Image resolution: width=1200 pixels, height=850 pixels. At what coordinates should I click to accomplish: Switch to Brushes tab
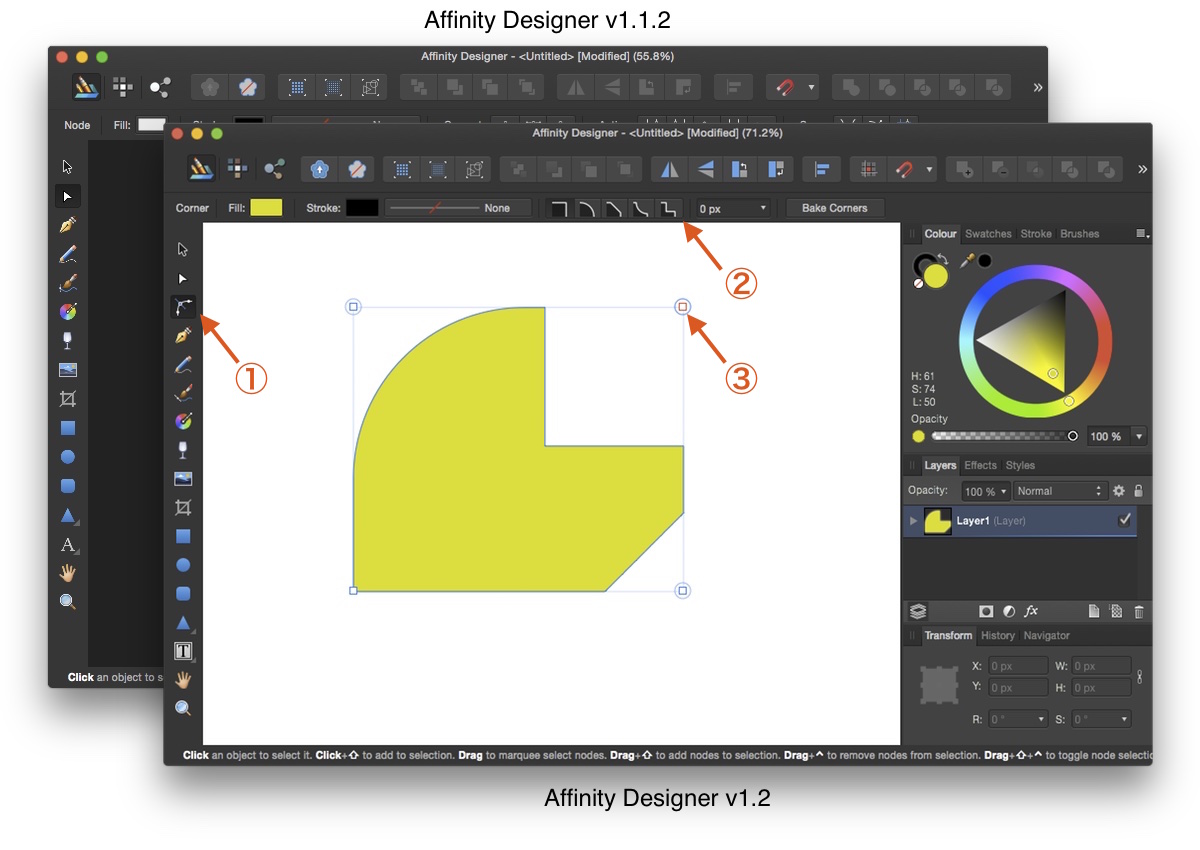pos(1079,234)
